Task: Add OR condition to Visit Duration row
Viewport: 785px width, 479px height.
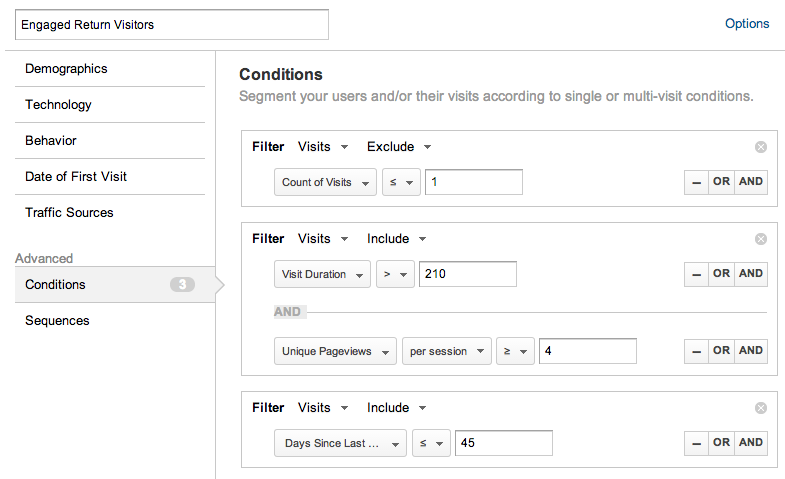Action: point(721,274)
